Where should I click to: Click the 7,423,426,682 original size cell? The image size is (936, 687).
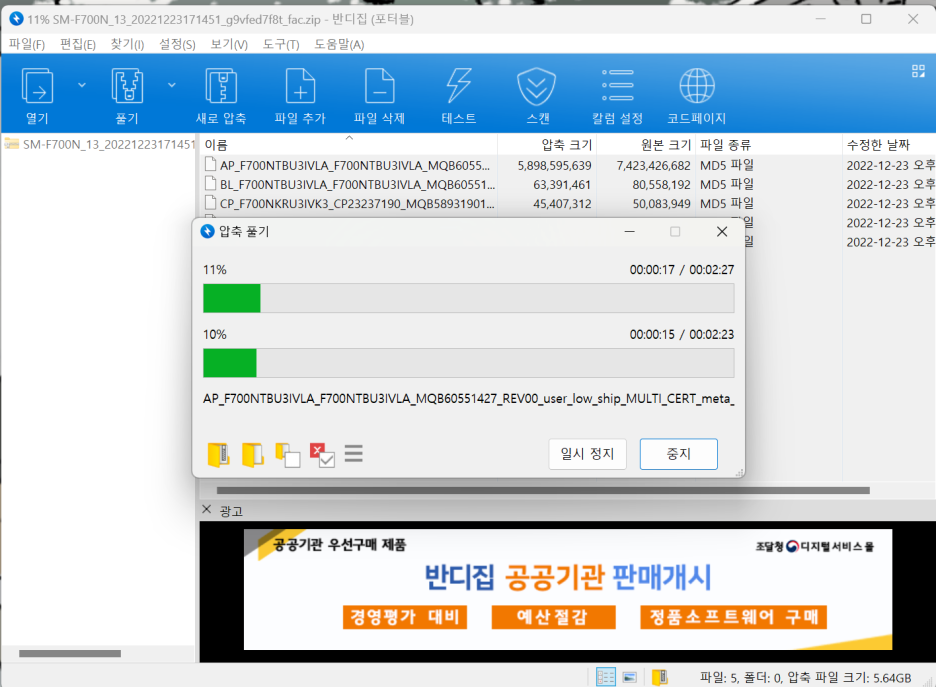[653, 165]
